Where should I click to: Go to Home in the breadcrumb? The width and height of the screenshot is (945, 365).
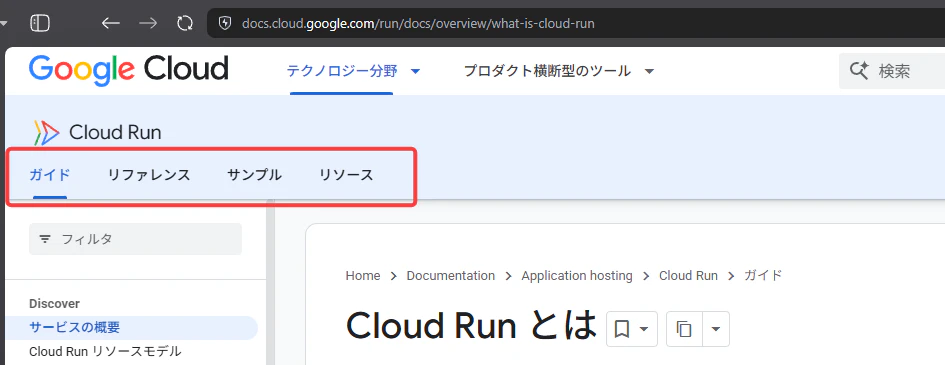click(x=363, y=276)
